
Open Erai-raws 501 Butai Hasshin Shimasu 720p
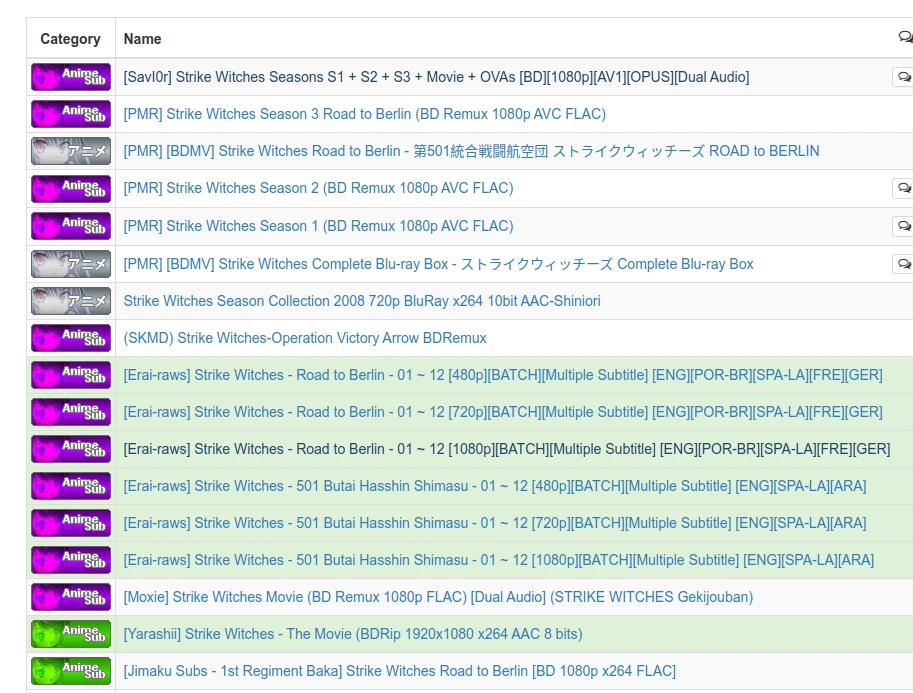click(x=495, y=523)
